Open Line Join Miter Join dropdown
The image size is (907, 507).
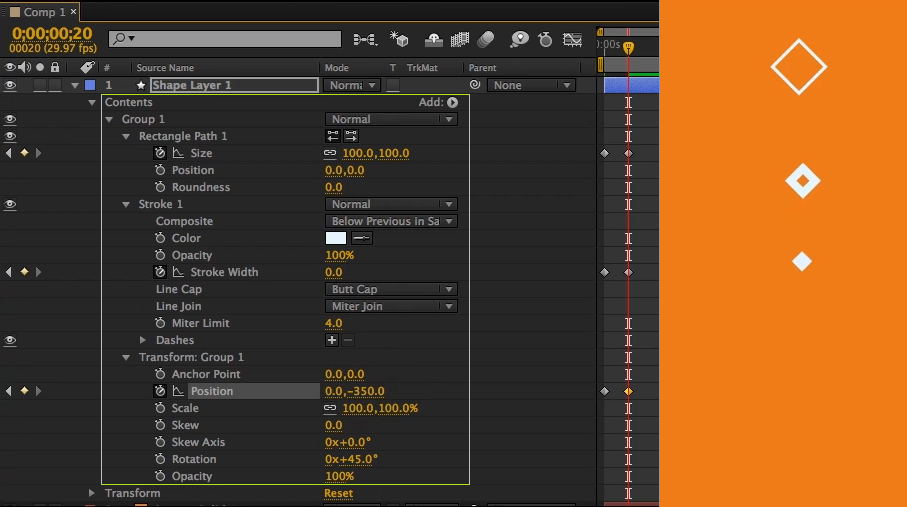[x=391, y=306]
